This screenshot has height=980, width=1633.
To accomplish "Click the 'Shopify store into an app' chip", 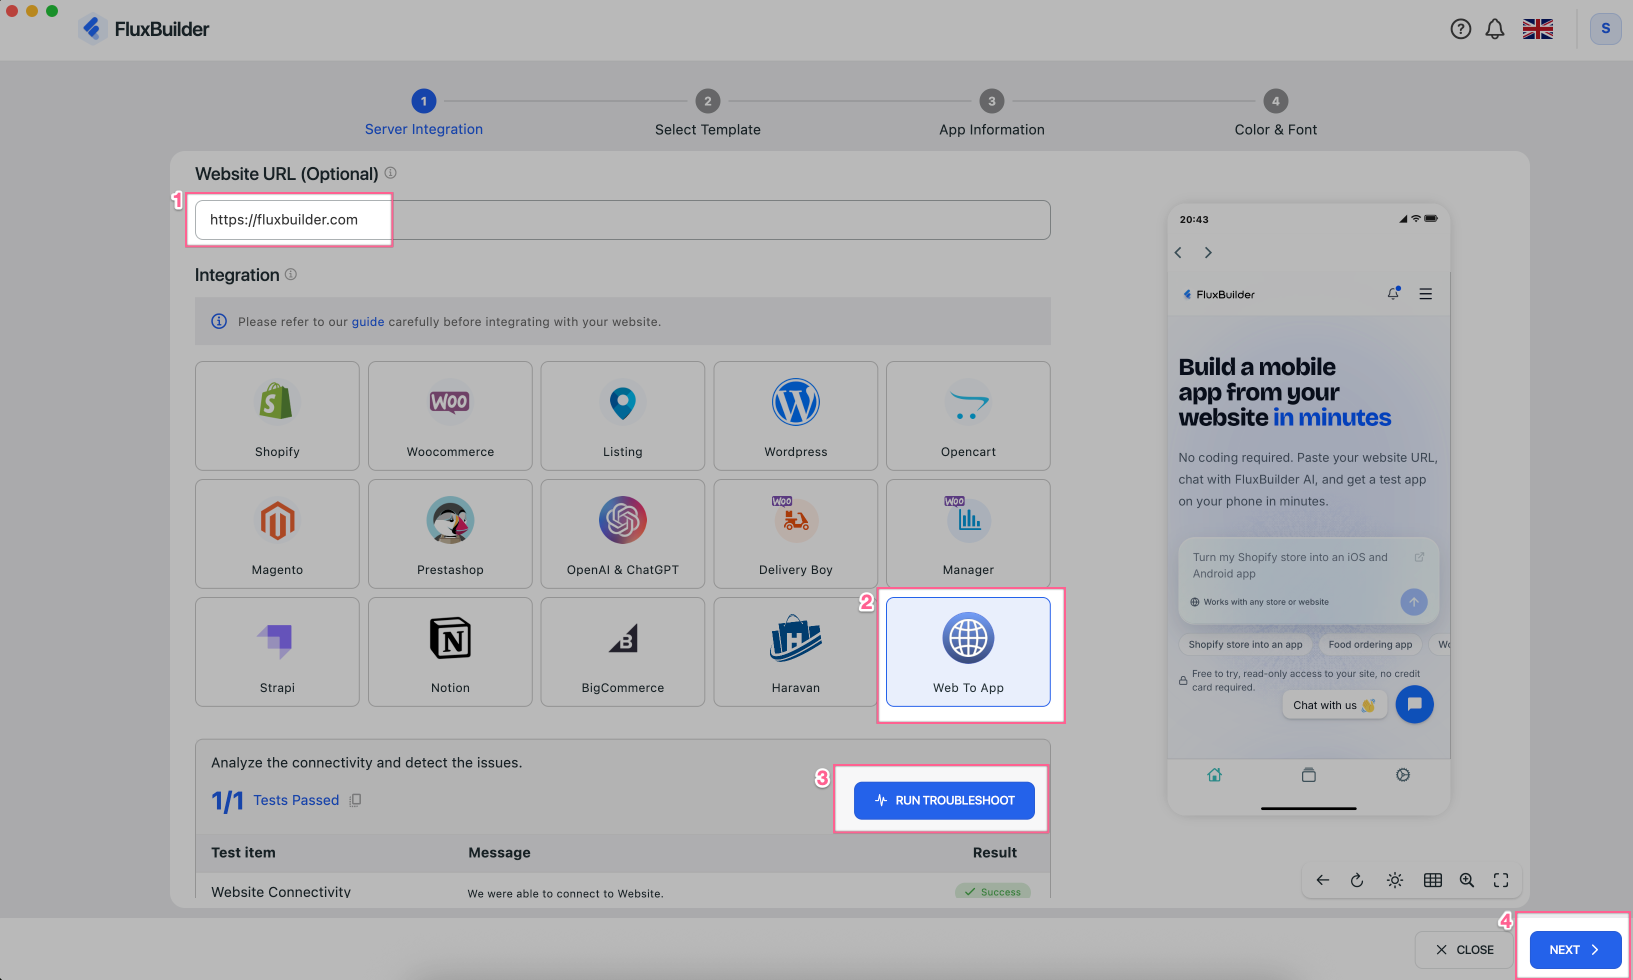I will (x=1245, y=645).
